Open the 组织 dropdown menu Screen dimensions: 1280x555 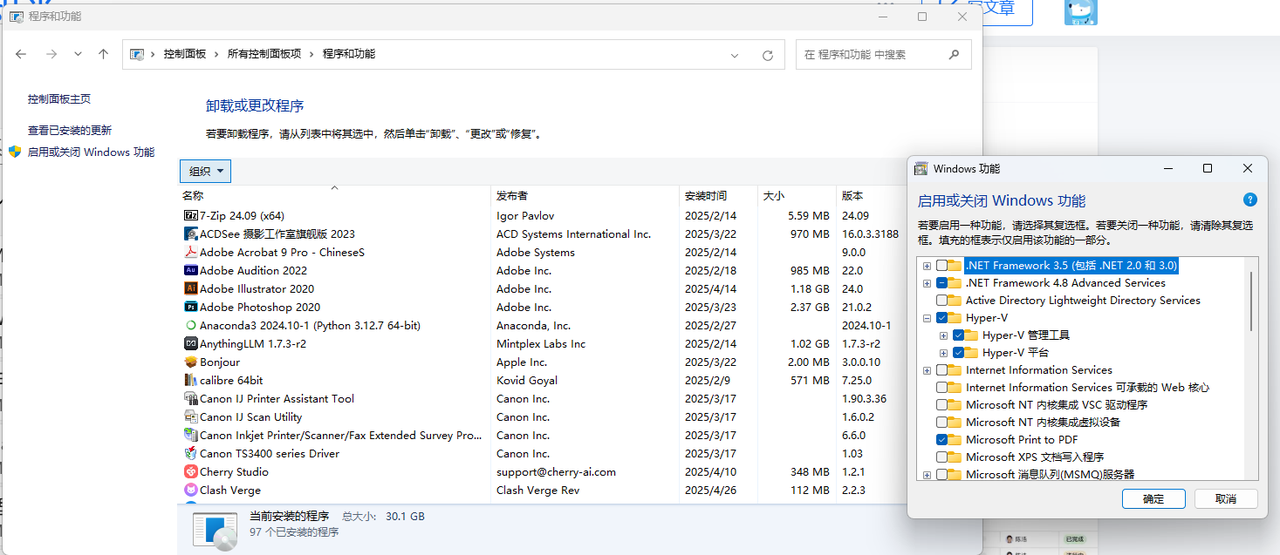click(x=206, y=172)
